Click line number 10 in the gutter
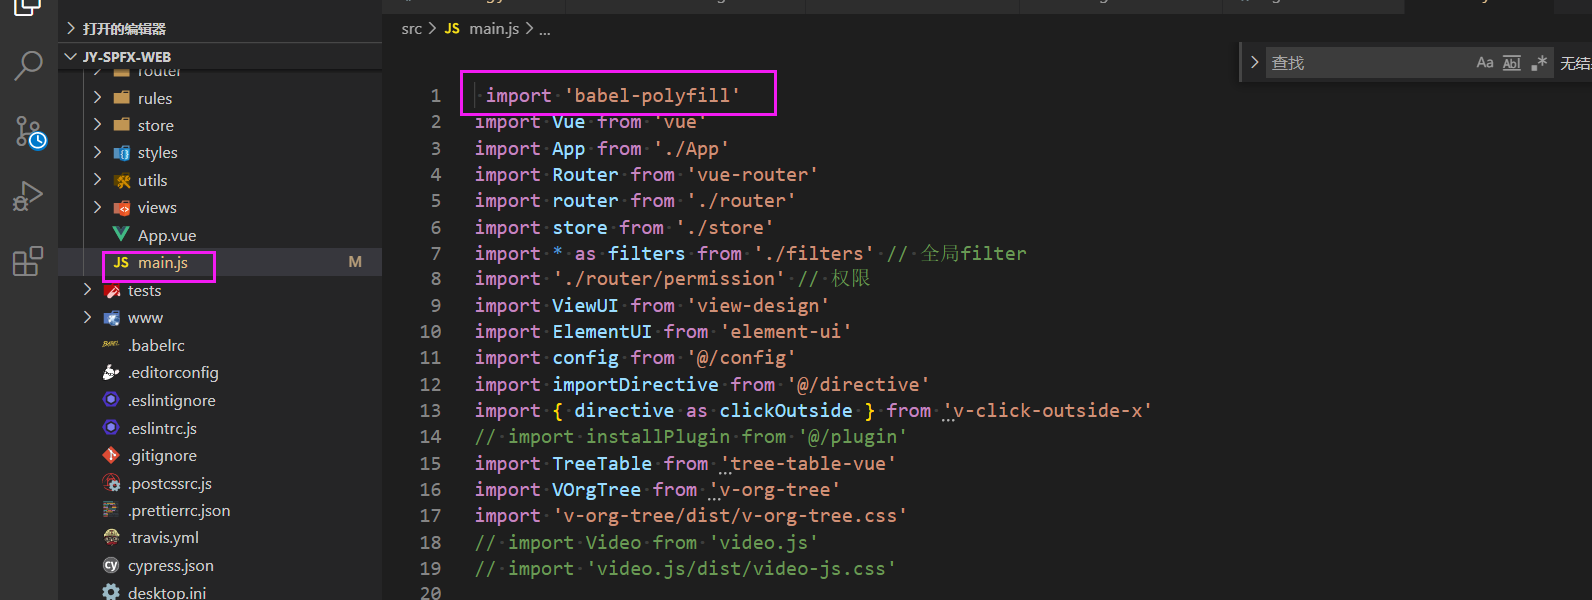The height and width of the screenshot is (600, 1592). [x=430, y=331]
